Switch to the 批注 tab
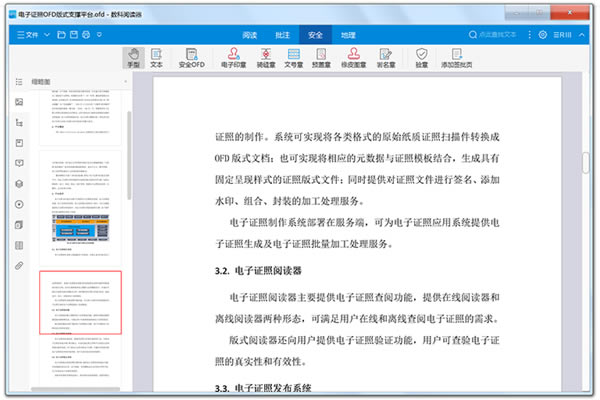The image size is (600, 400). 285,34
